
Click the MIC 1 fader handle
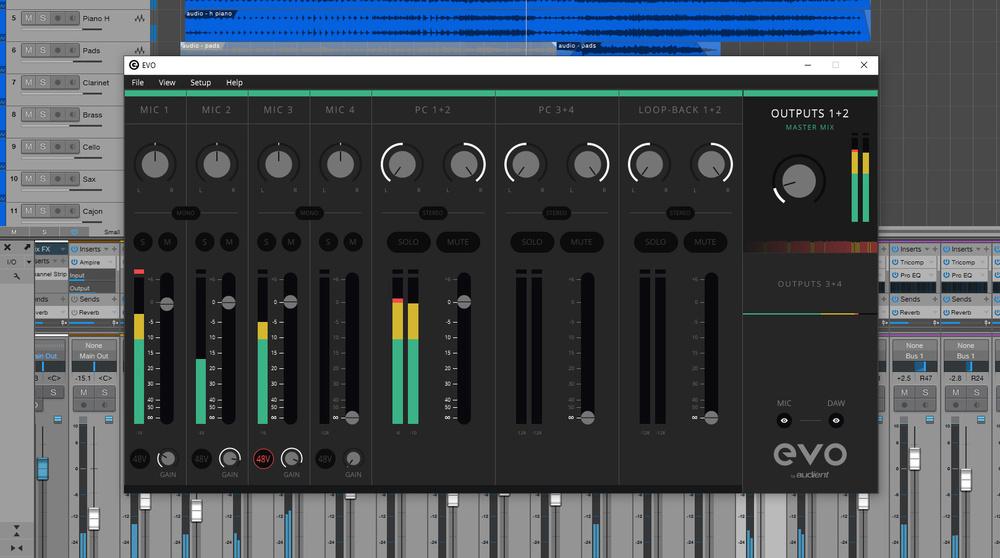tap(166, 304)
